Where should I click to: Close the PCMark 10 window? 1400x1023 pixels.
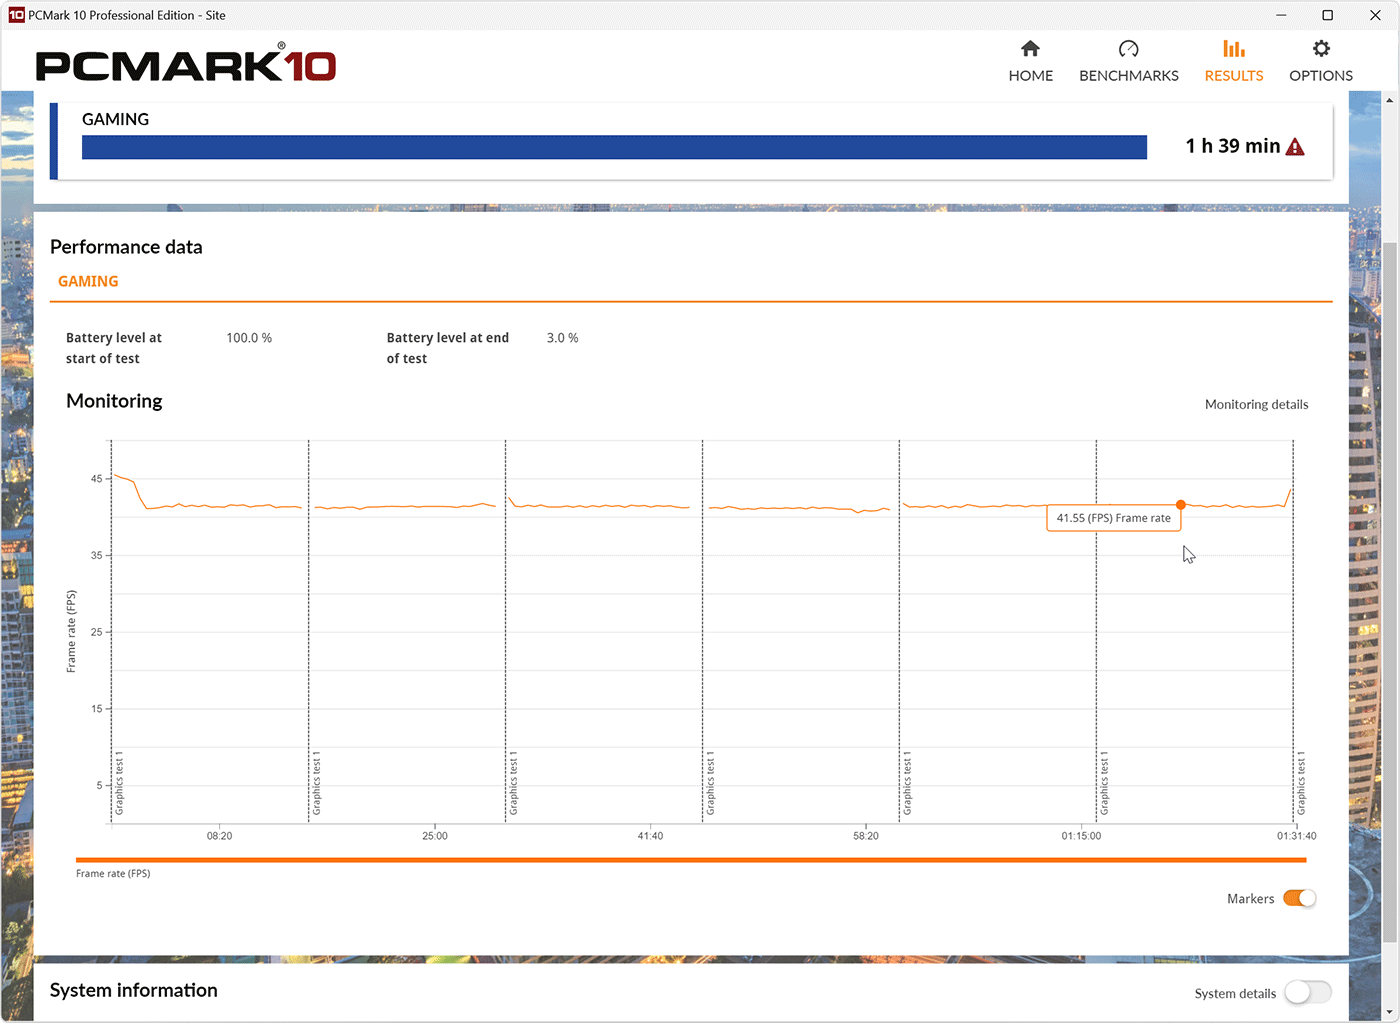click(1375, 15)
